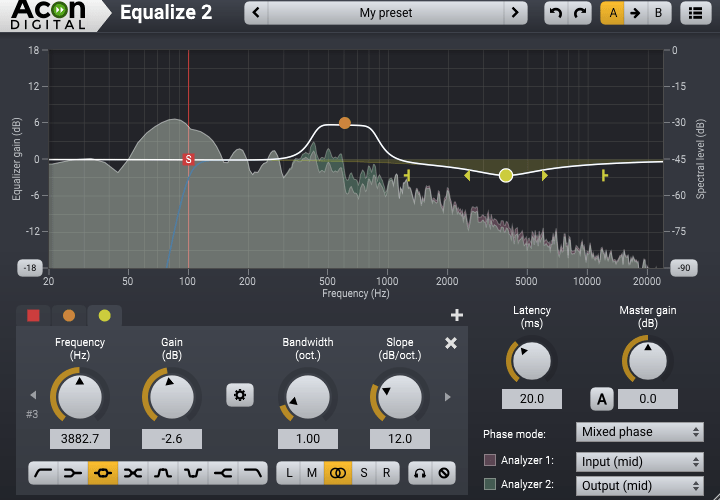Switch to the orange band tab
The width and height of the screenshot is (720, 500).
click(x=69, y=315)
